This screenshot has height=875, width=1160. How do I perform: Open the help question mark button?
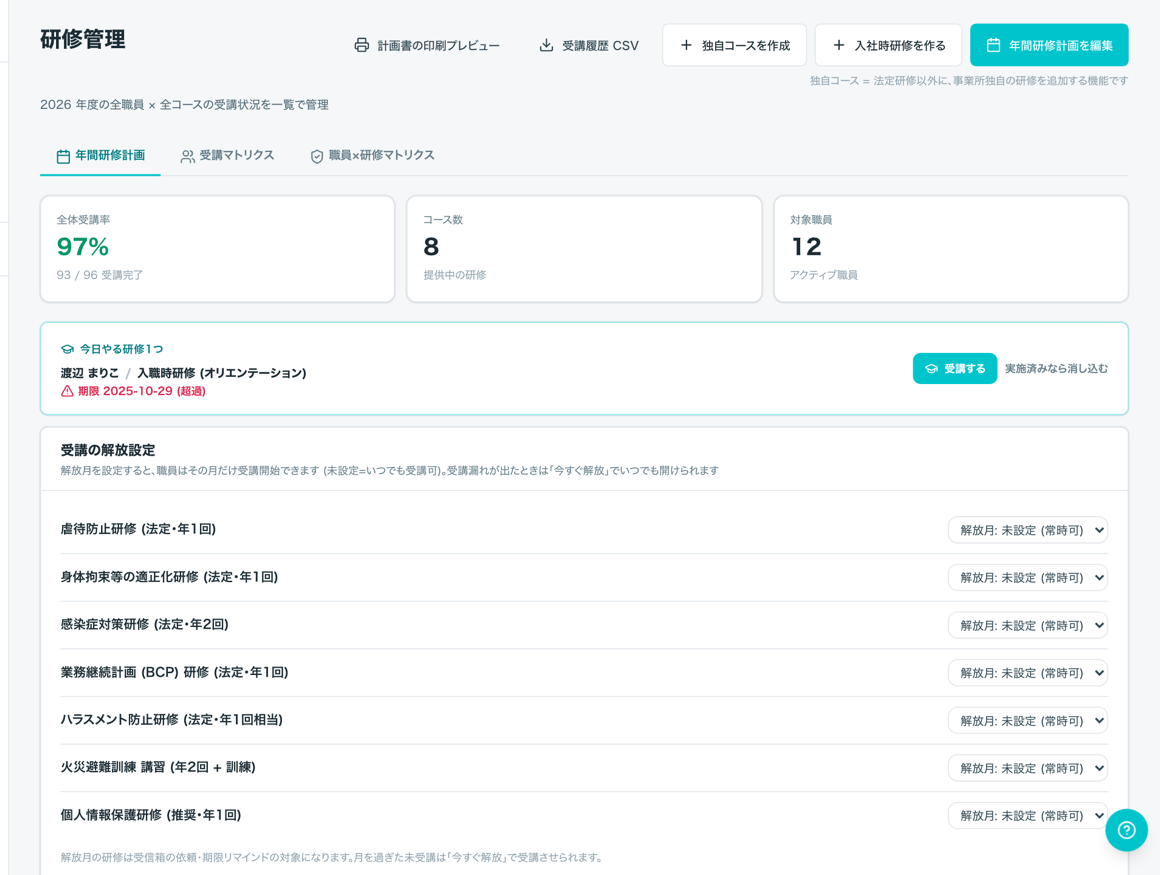click(x=1126, y=830)
